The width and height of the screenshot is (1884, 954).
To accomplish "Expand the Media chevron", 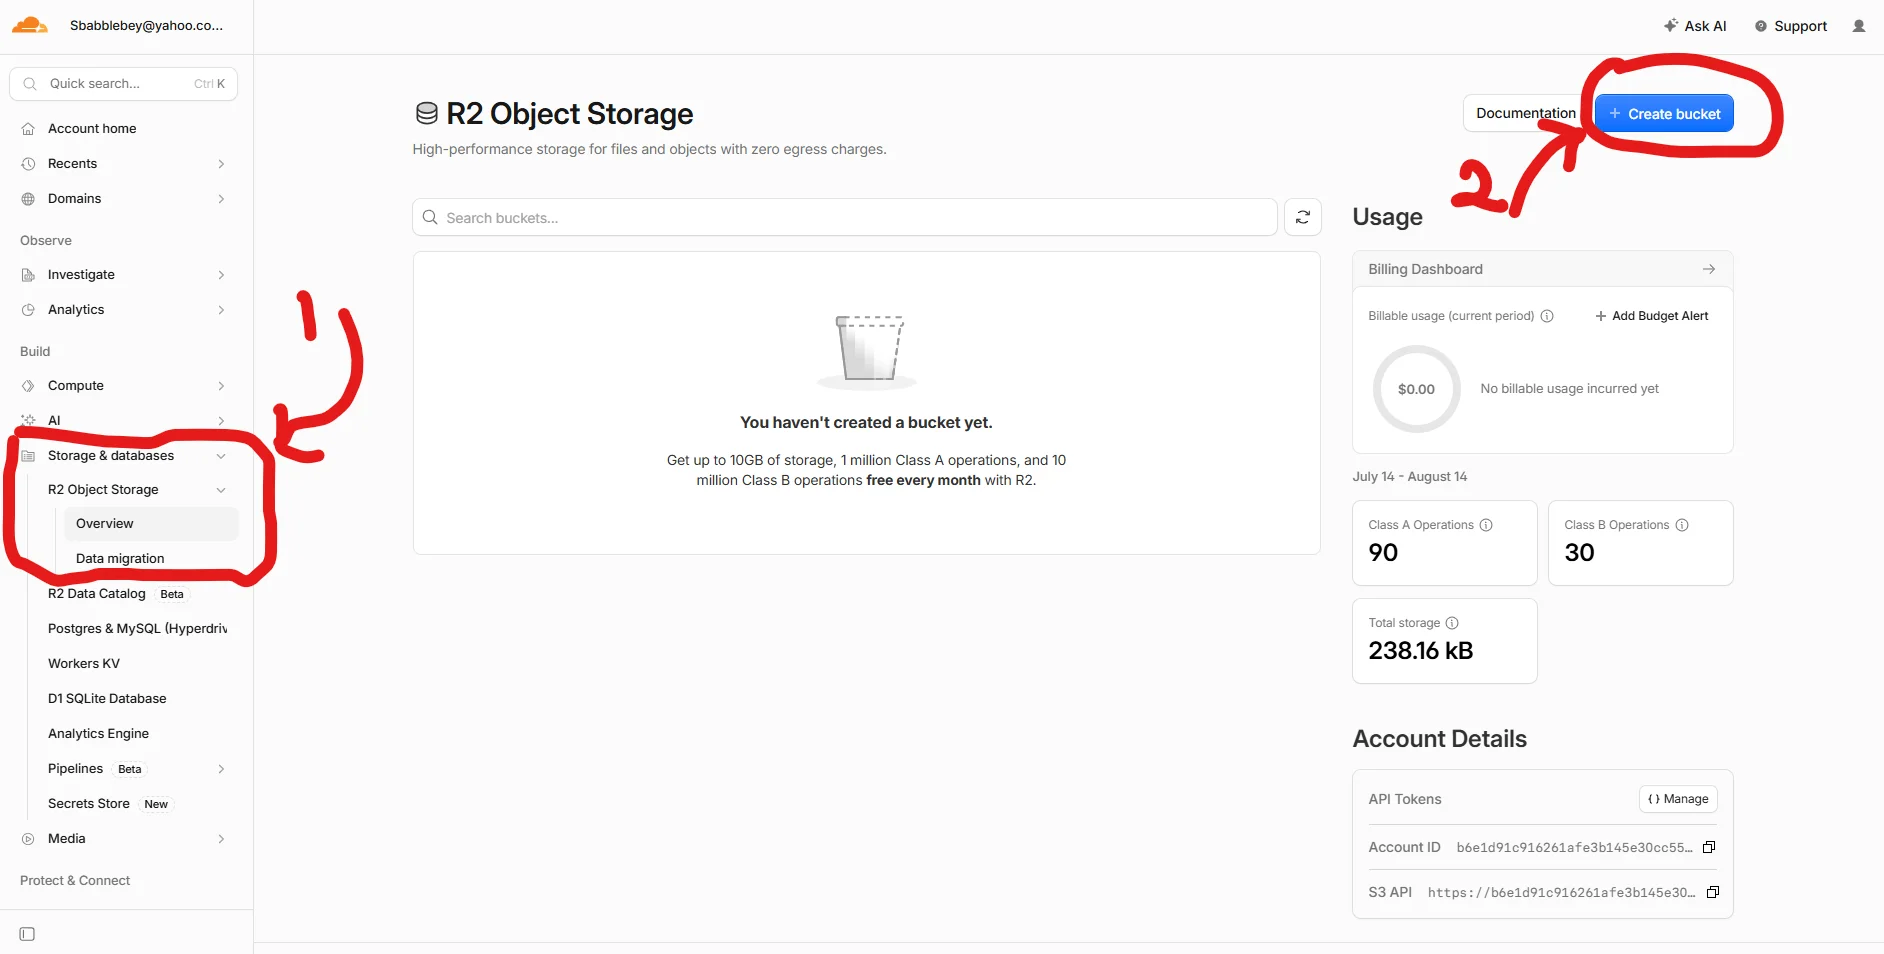I will (x=221, y=839).
